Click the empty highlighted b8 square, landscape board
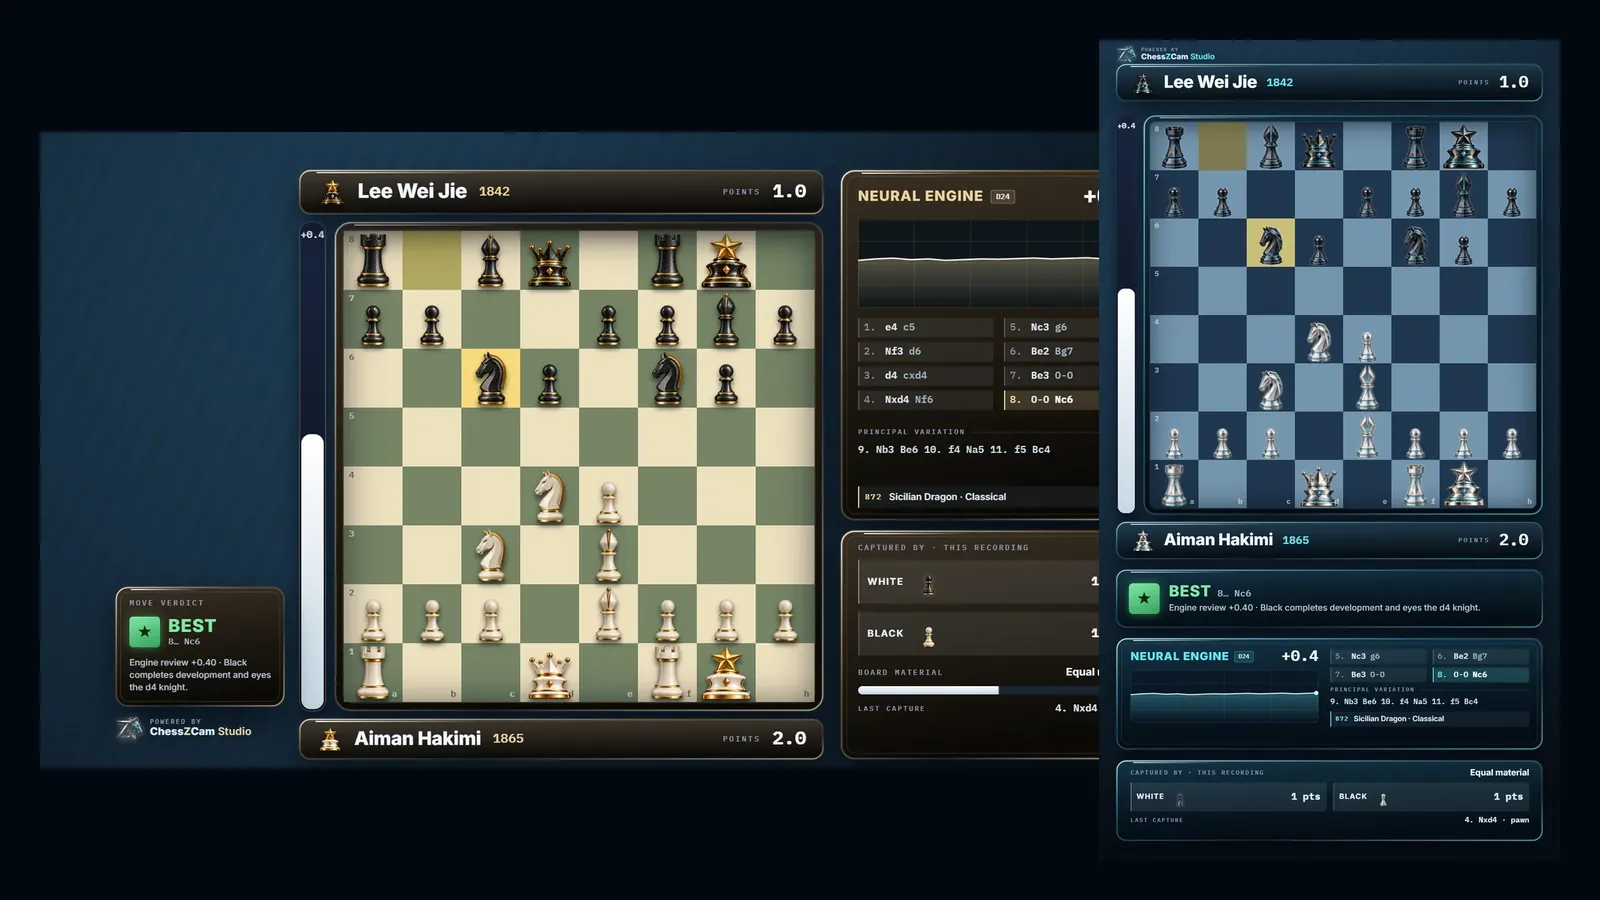Viewport: 1600px width, 900px height. click(431, 260)
